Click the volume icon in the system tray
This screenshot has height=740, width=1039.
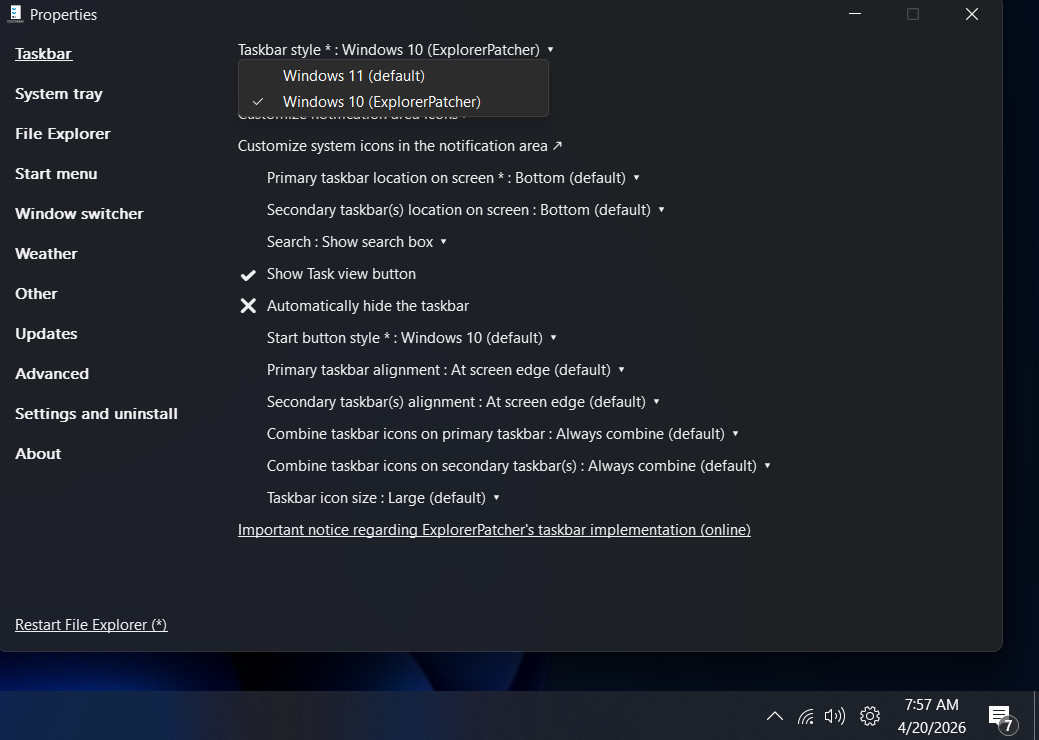(x=835, y=716)
